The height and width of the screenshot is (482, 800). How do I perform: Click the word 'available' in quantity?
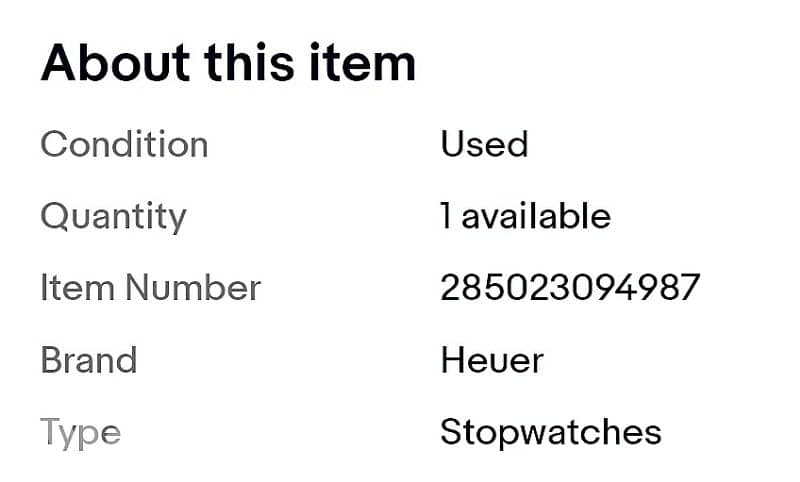(x=536, y=216)
